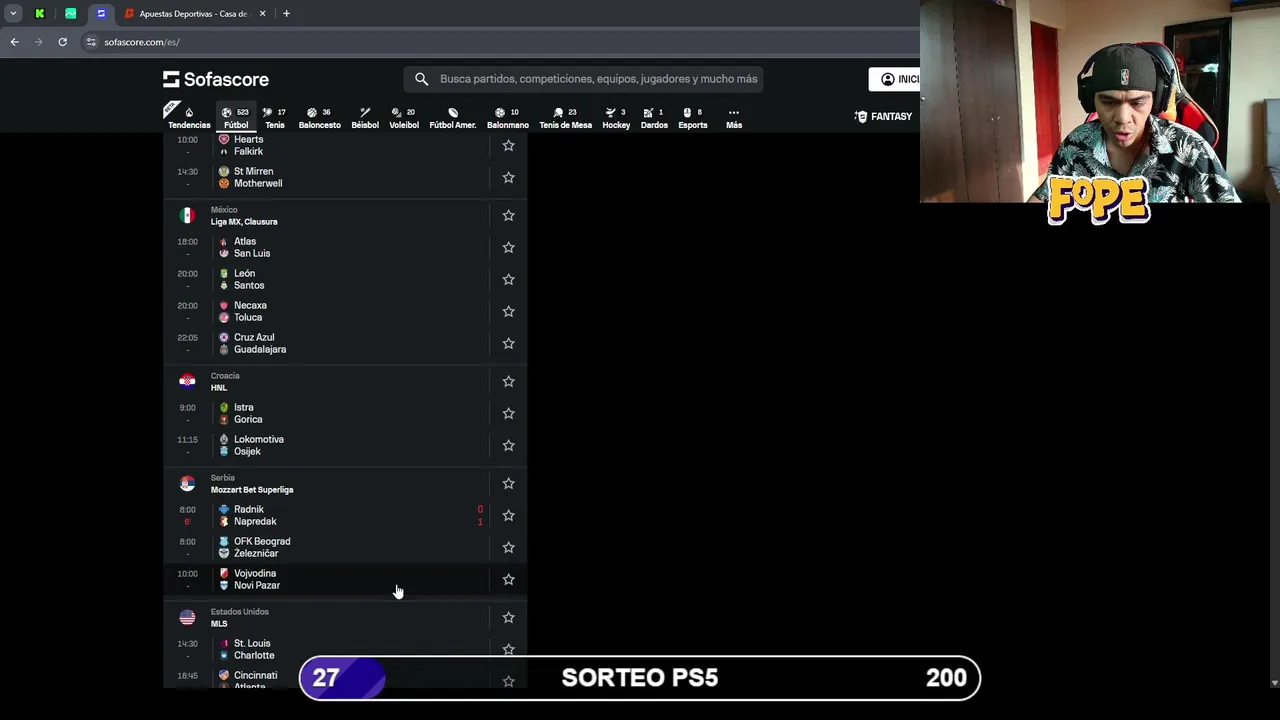Favorite the Atlas vs San Luis match
The height and width of the screenshot is (720, 1280).
508,248
